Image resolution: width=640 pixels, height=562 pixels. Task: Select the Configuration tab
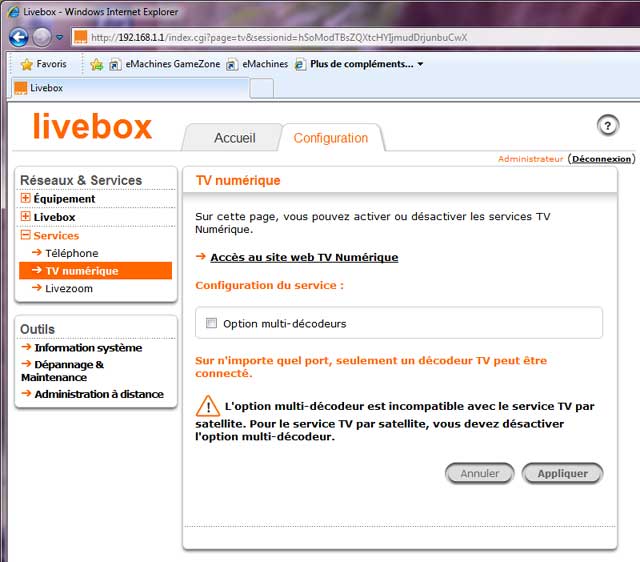click(330, 138)
